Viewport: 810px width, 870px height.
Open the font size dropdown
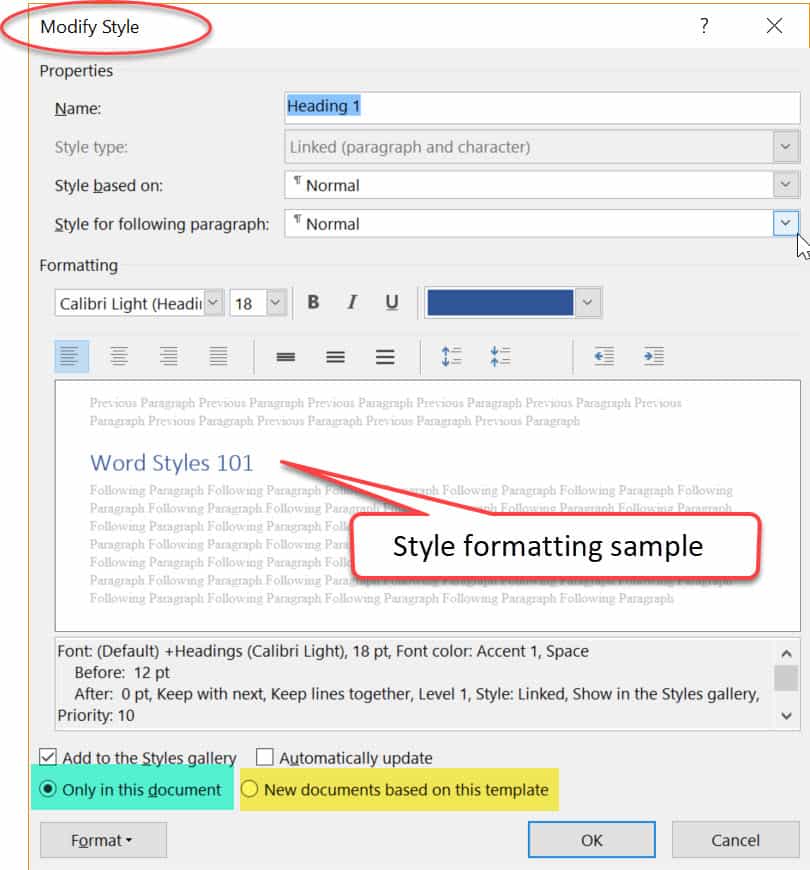point(275,303)
